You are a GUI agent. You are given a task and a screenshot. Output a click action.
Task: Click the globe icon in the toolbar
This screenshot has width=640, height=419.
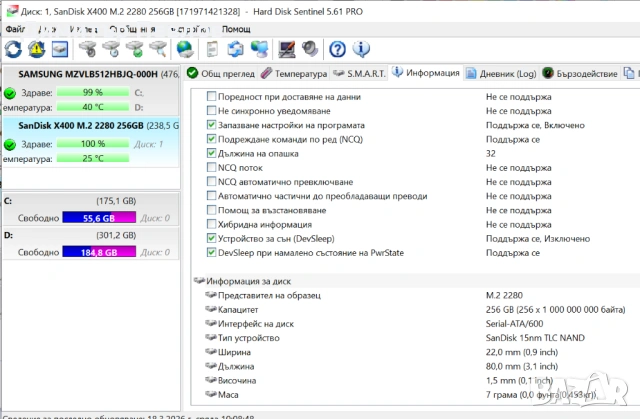[x=185, y=49]
